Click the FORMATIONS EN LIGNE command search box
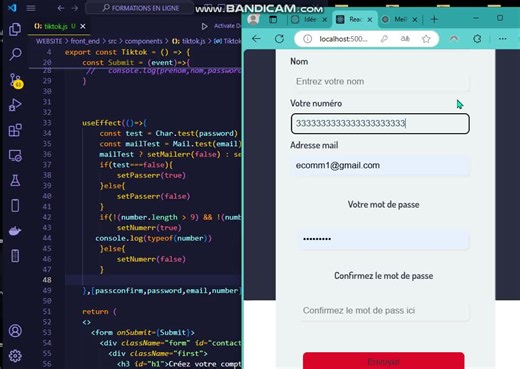The width and height of the screenshot is (520, 369). pos(140,8)
